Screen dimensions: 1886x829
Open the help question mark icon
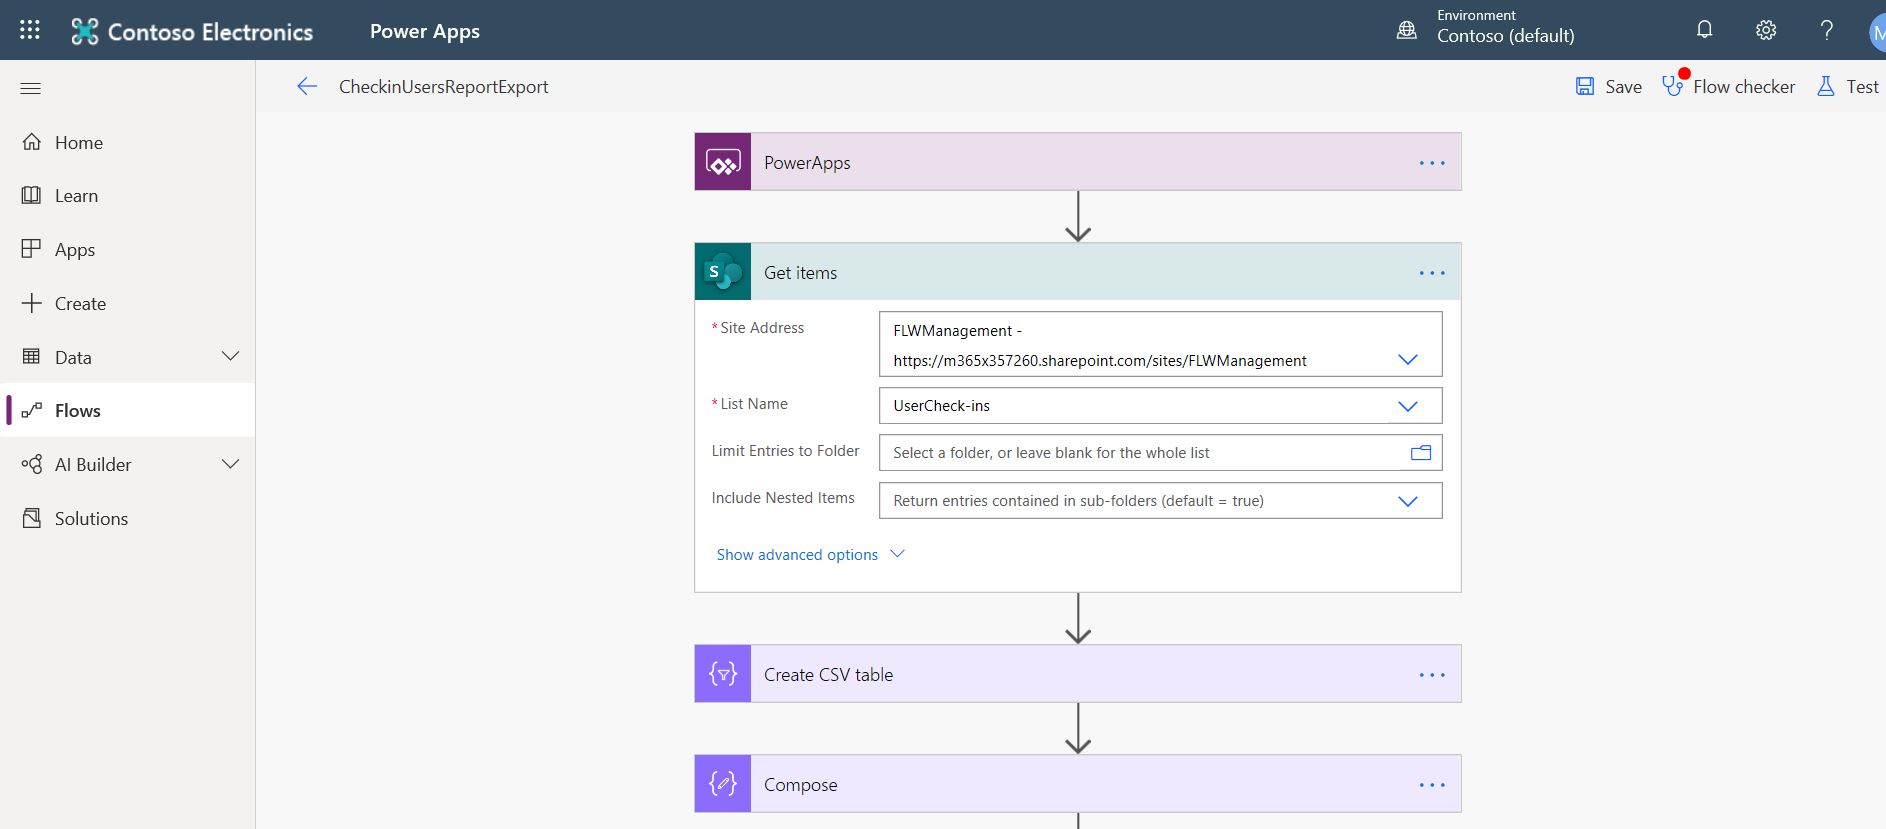tap(1827, 30)
